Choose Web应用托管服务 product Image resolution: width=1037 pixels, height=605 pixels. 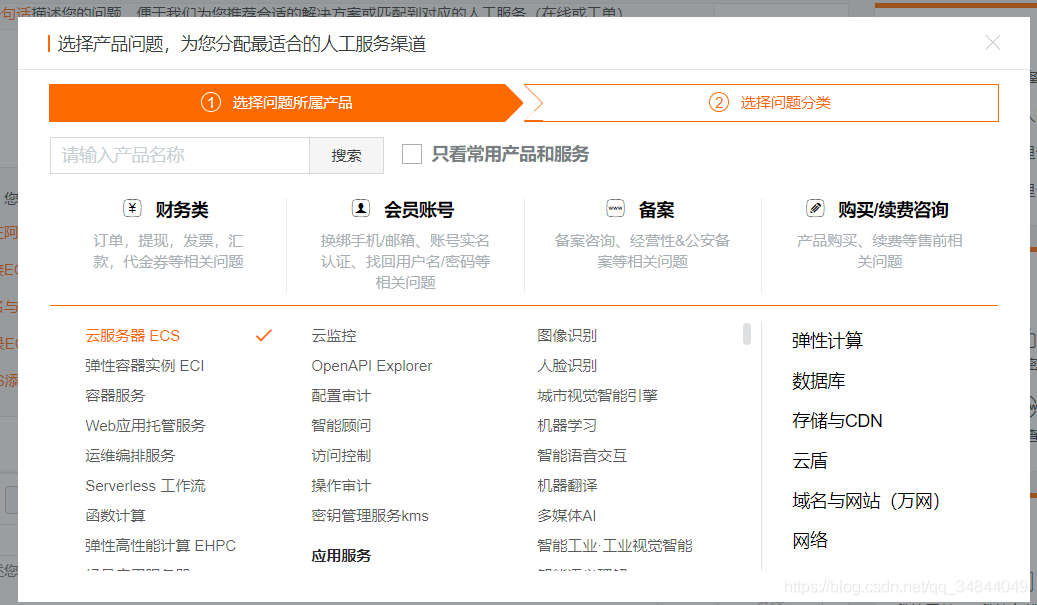(145, 426)
